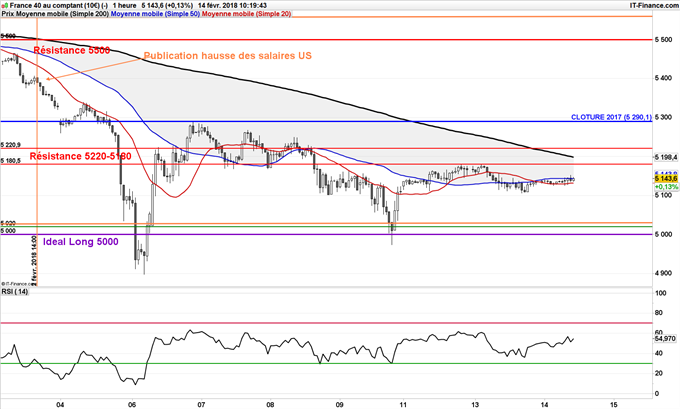
Task: Open the IT-Finance.com link at top right
Action: pyautogui.click(x=654, y=6)
